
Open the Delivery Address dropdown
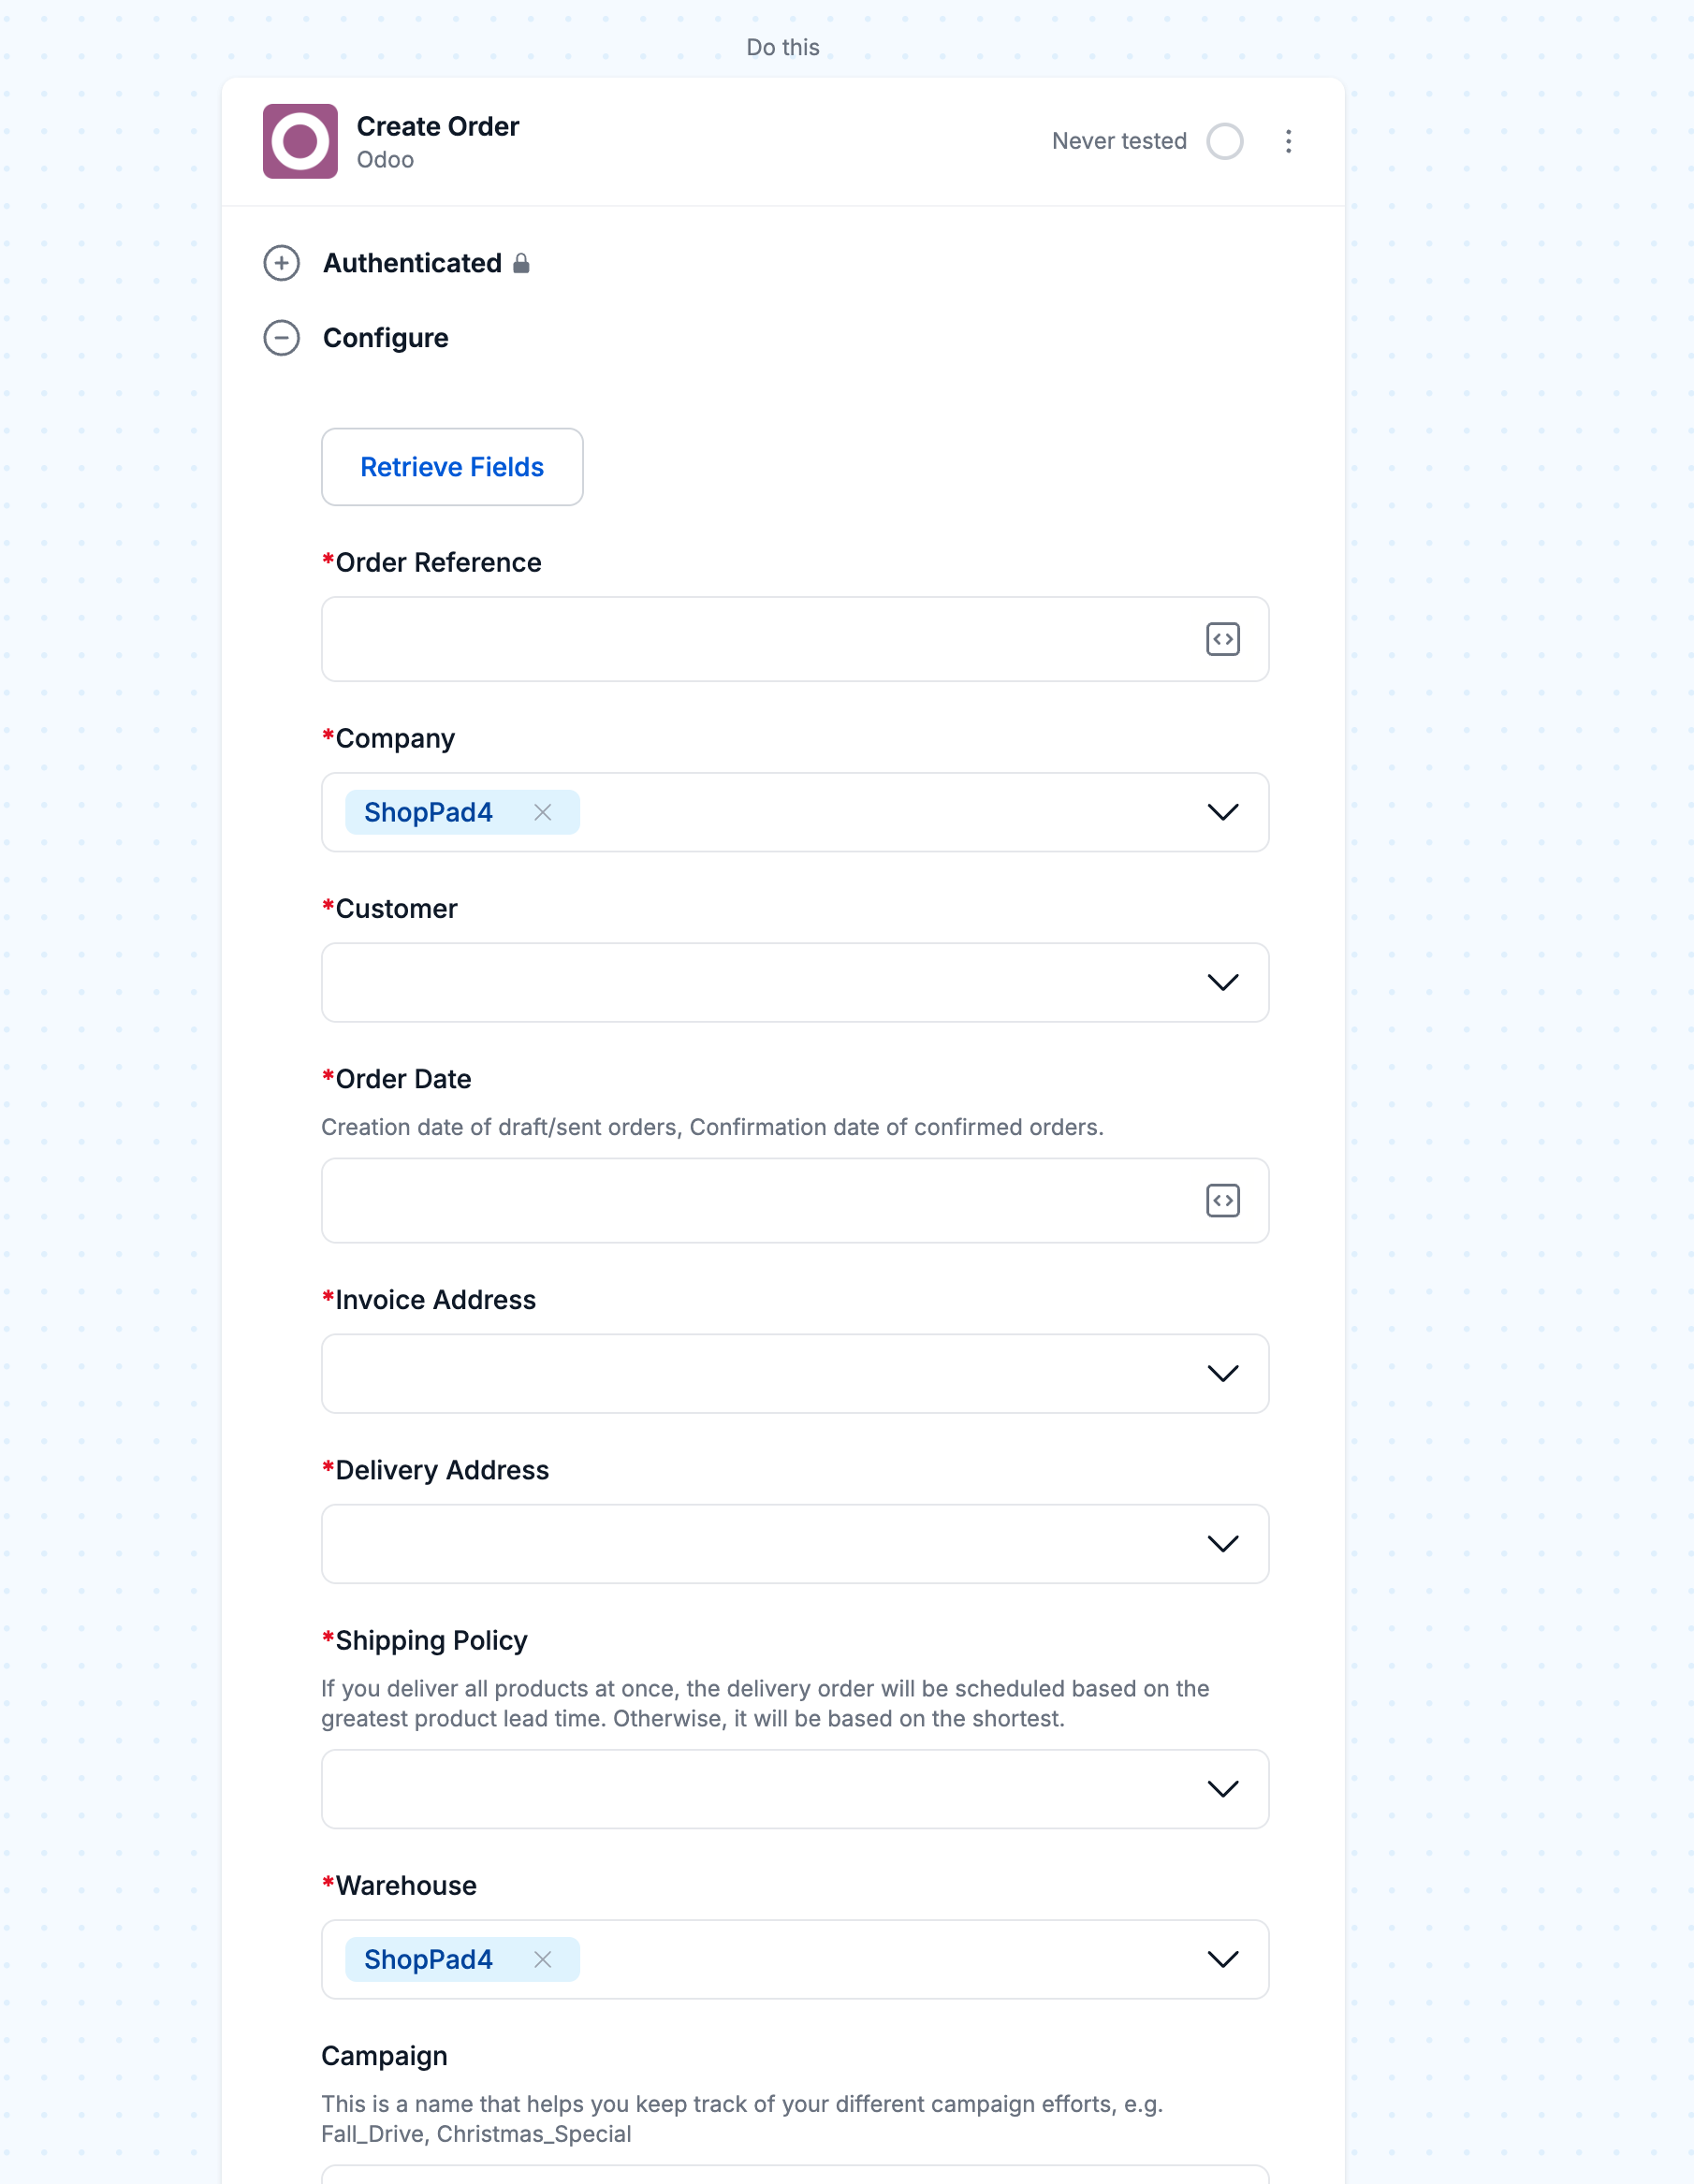795,1543
